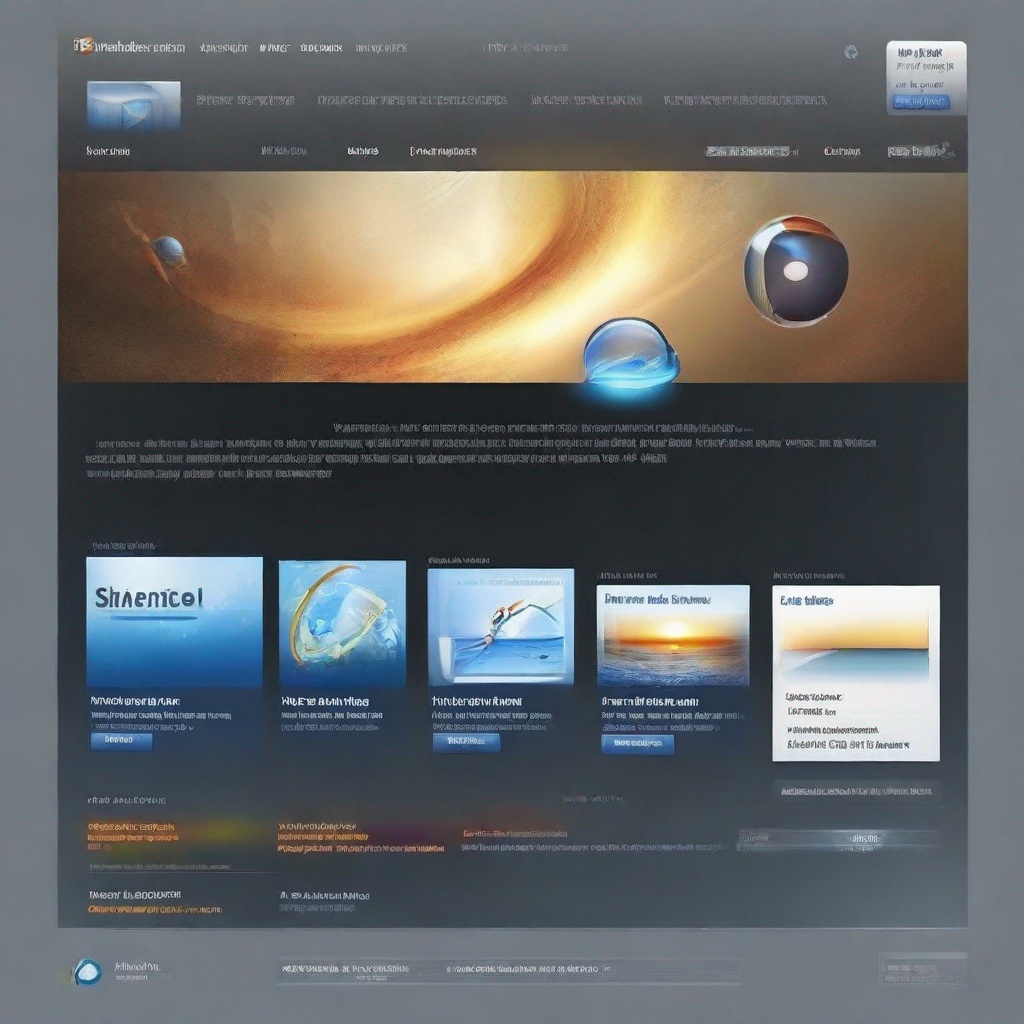
Task: Click the glowing blue glass orb in banner
Action: pos(631,353)
